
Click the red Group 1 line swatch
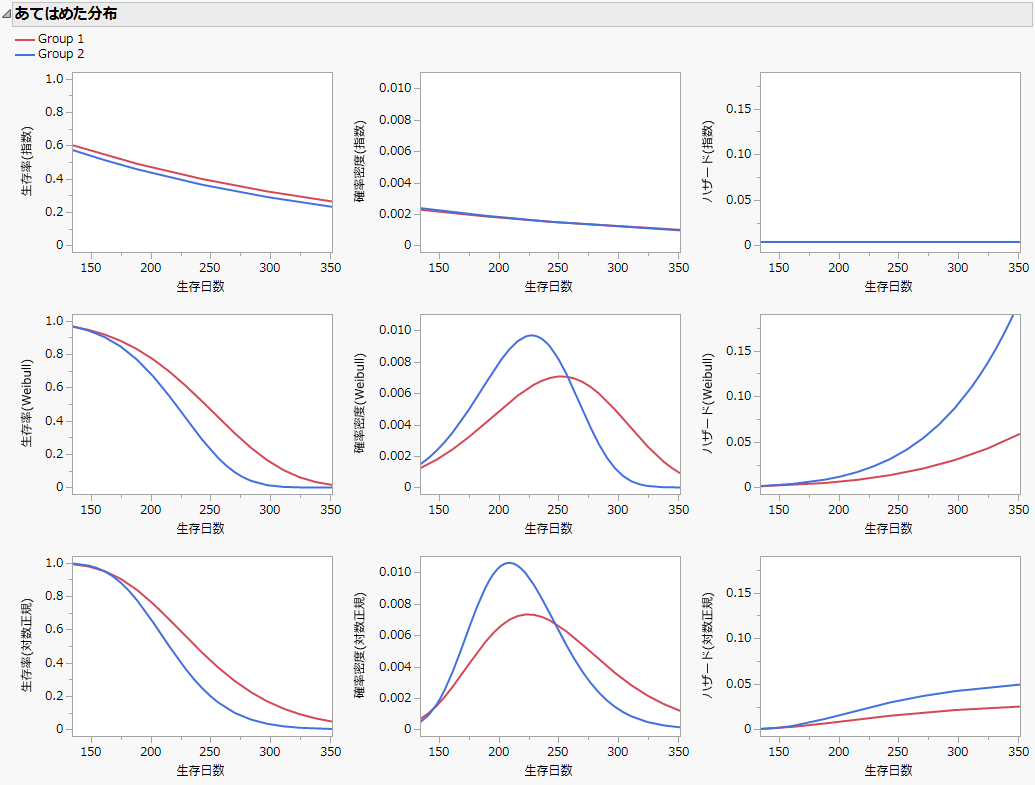27,39
